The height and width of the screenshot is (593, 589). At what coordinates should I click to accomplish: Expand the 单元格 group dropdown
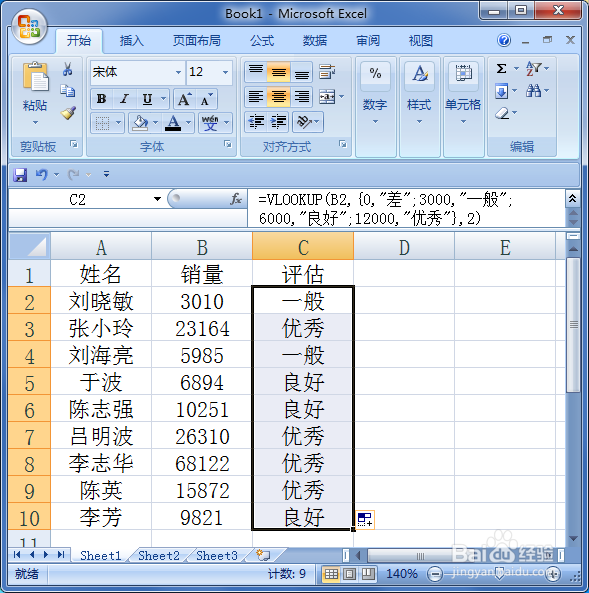463,121
